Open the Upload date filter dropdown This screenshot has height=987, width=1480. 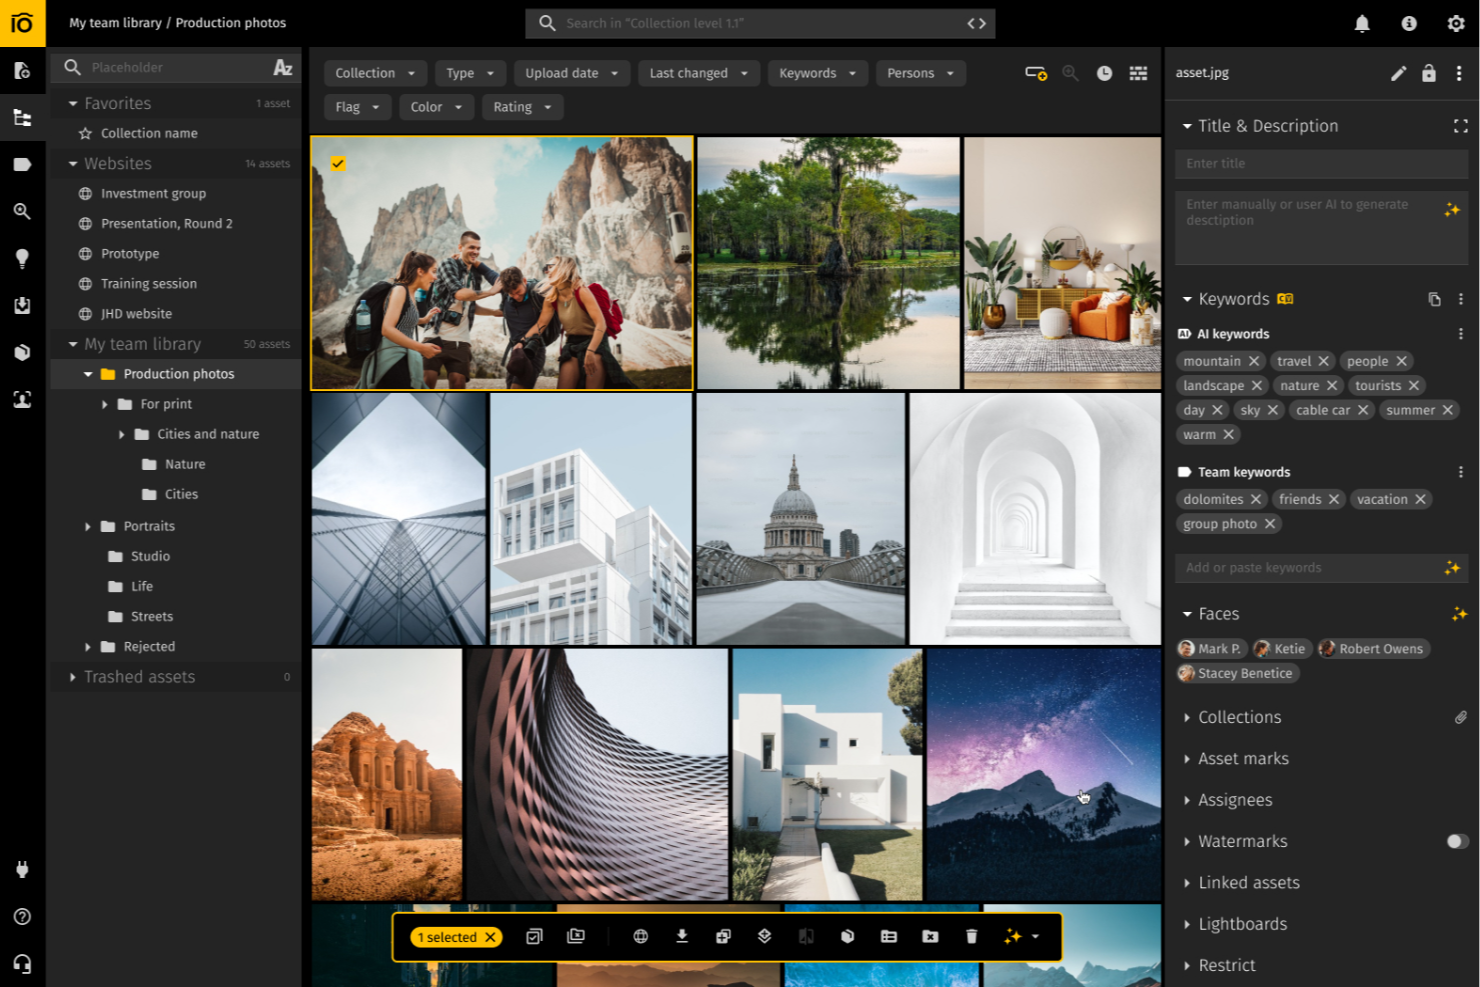[x=572, y=73]
